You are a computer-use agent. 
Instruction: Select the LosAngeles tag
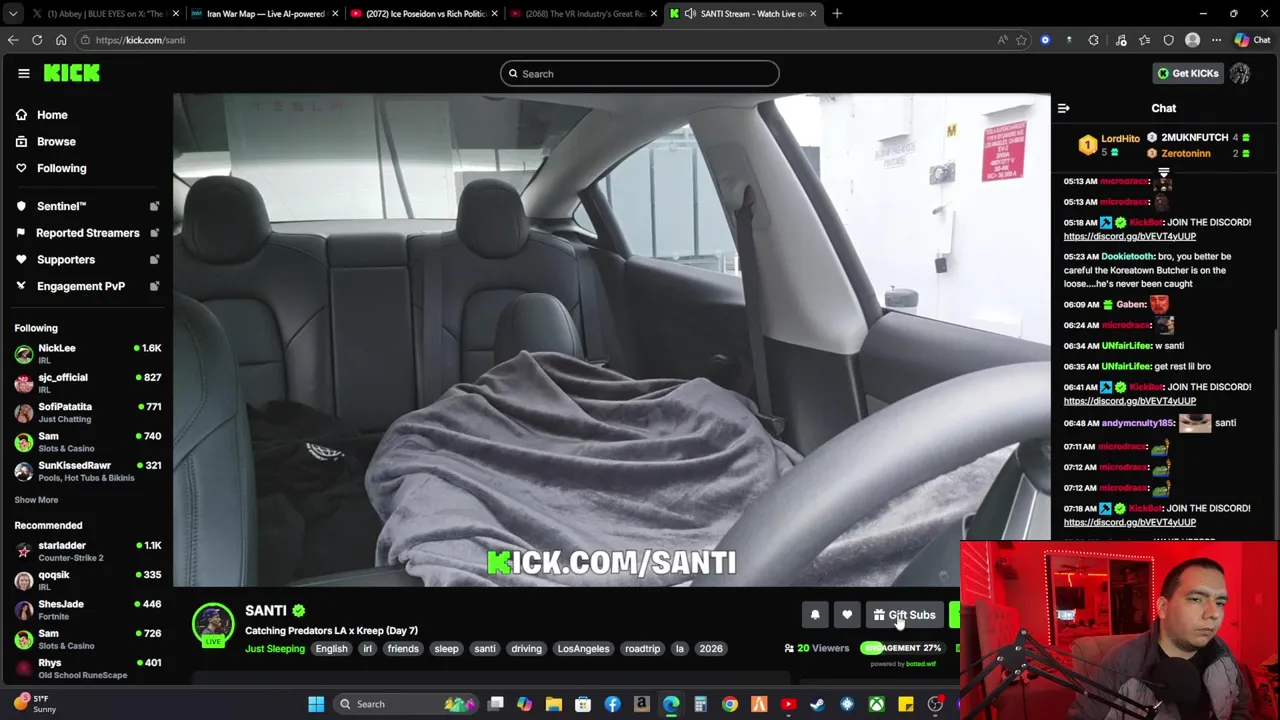(x=583, y=649)
